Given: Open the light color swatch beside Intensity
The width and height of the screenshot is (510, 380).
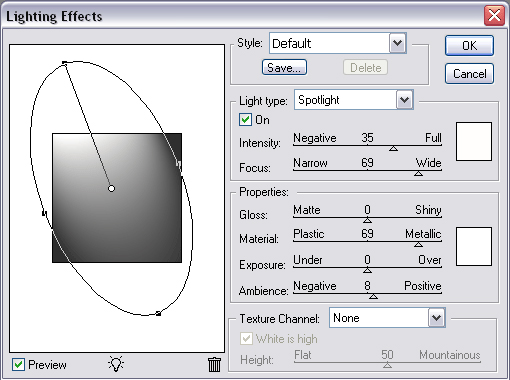Looking at the screenshot, I should click(x=474, y=141).
